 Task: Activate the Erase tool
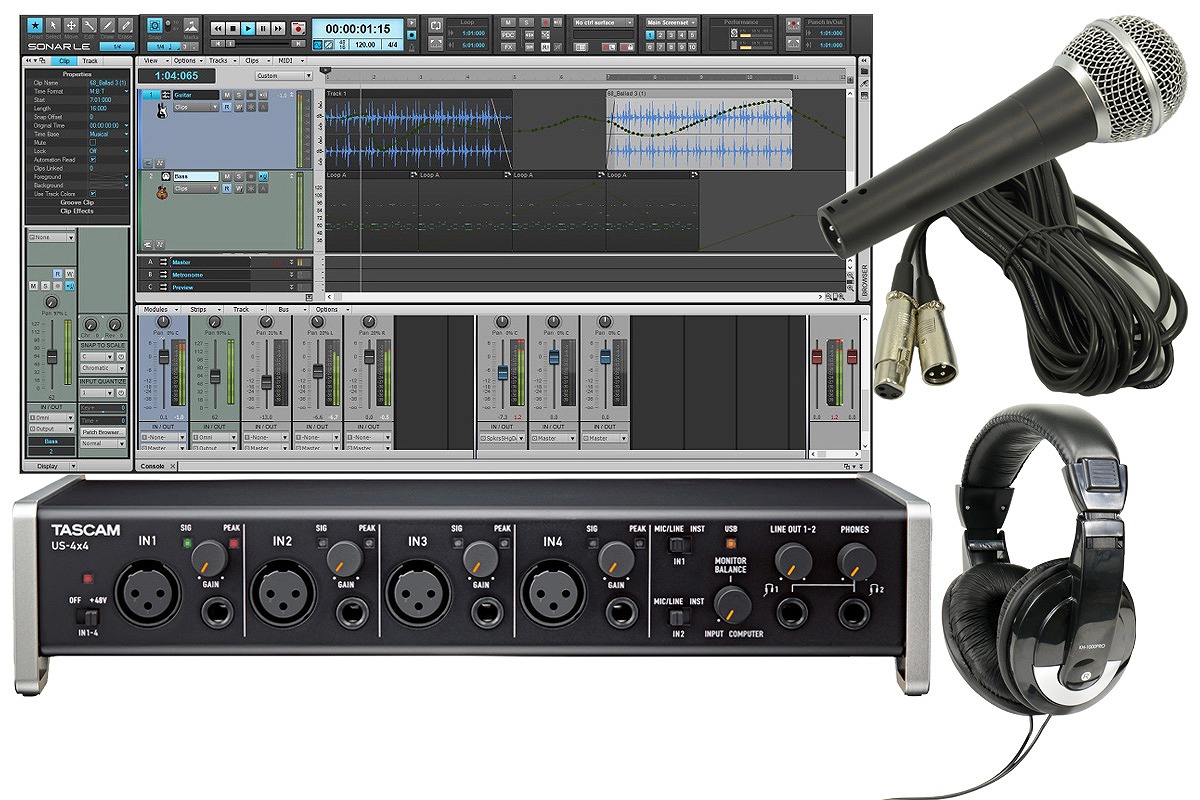coord(126,24)
